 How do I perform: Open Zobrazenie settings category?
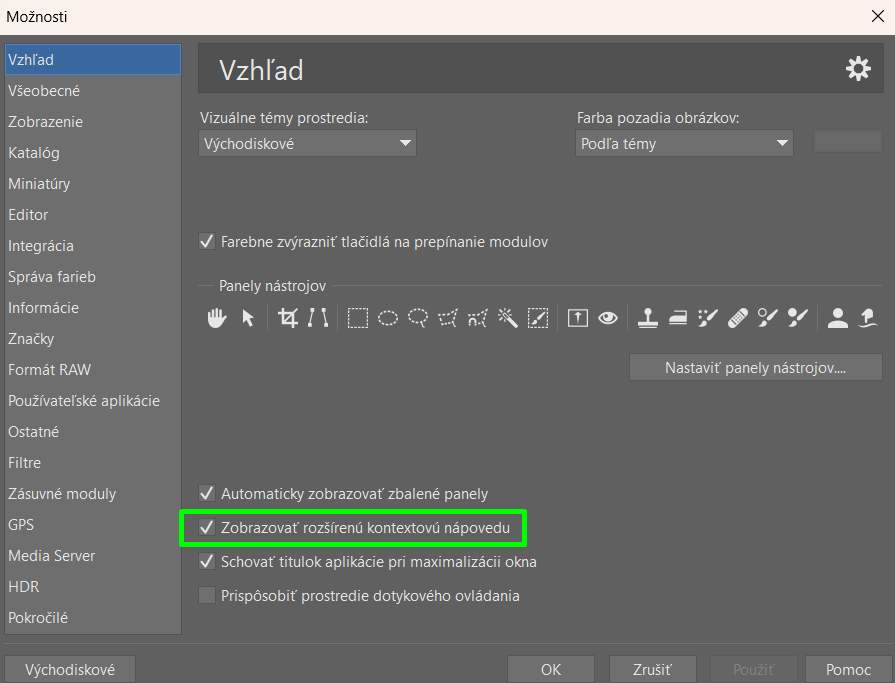pos(92,122)
